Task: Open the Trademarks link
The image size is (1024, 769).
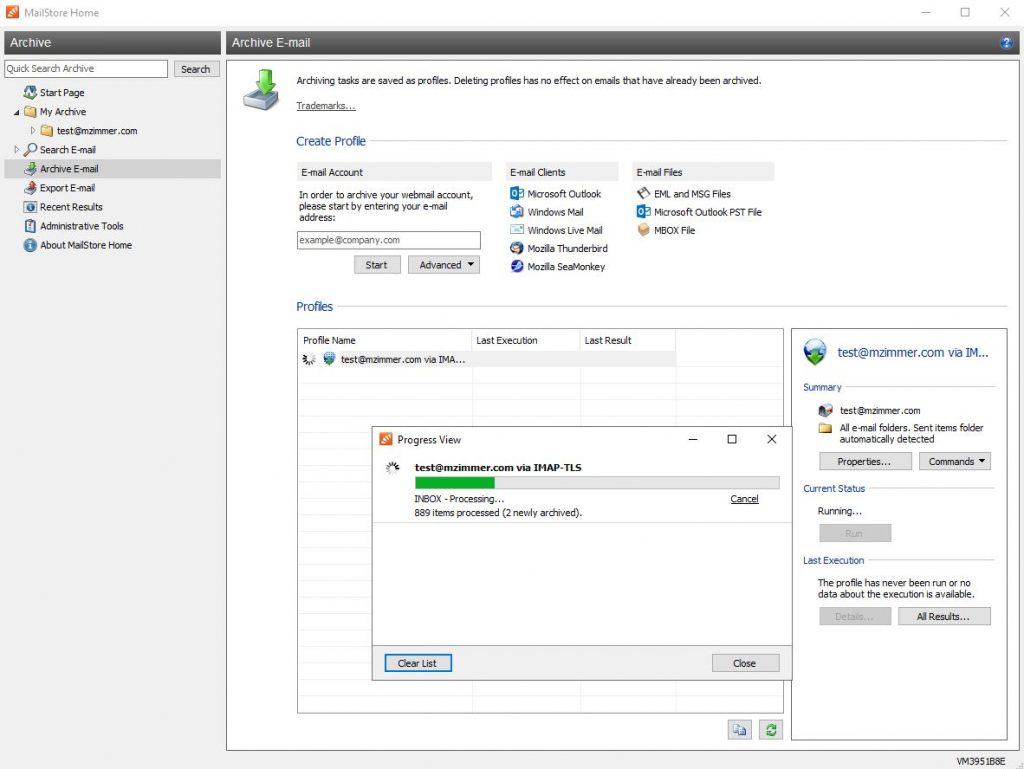Action: coord(325,106)
